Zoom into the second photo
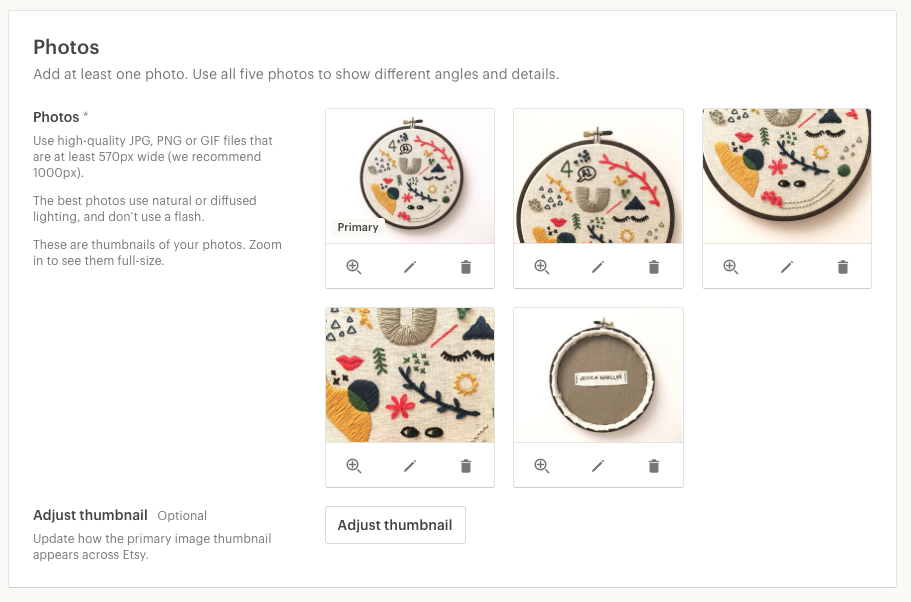911x602 pixels. (541, 267)
